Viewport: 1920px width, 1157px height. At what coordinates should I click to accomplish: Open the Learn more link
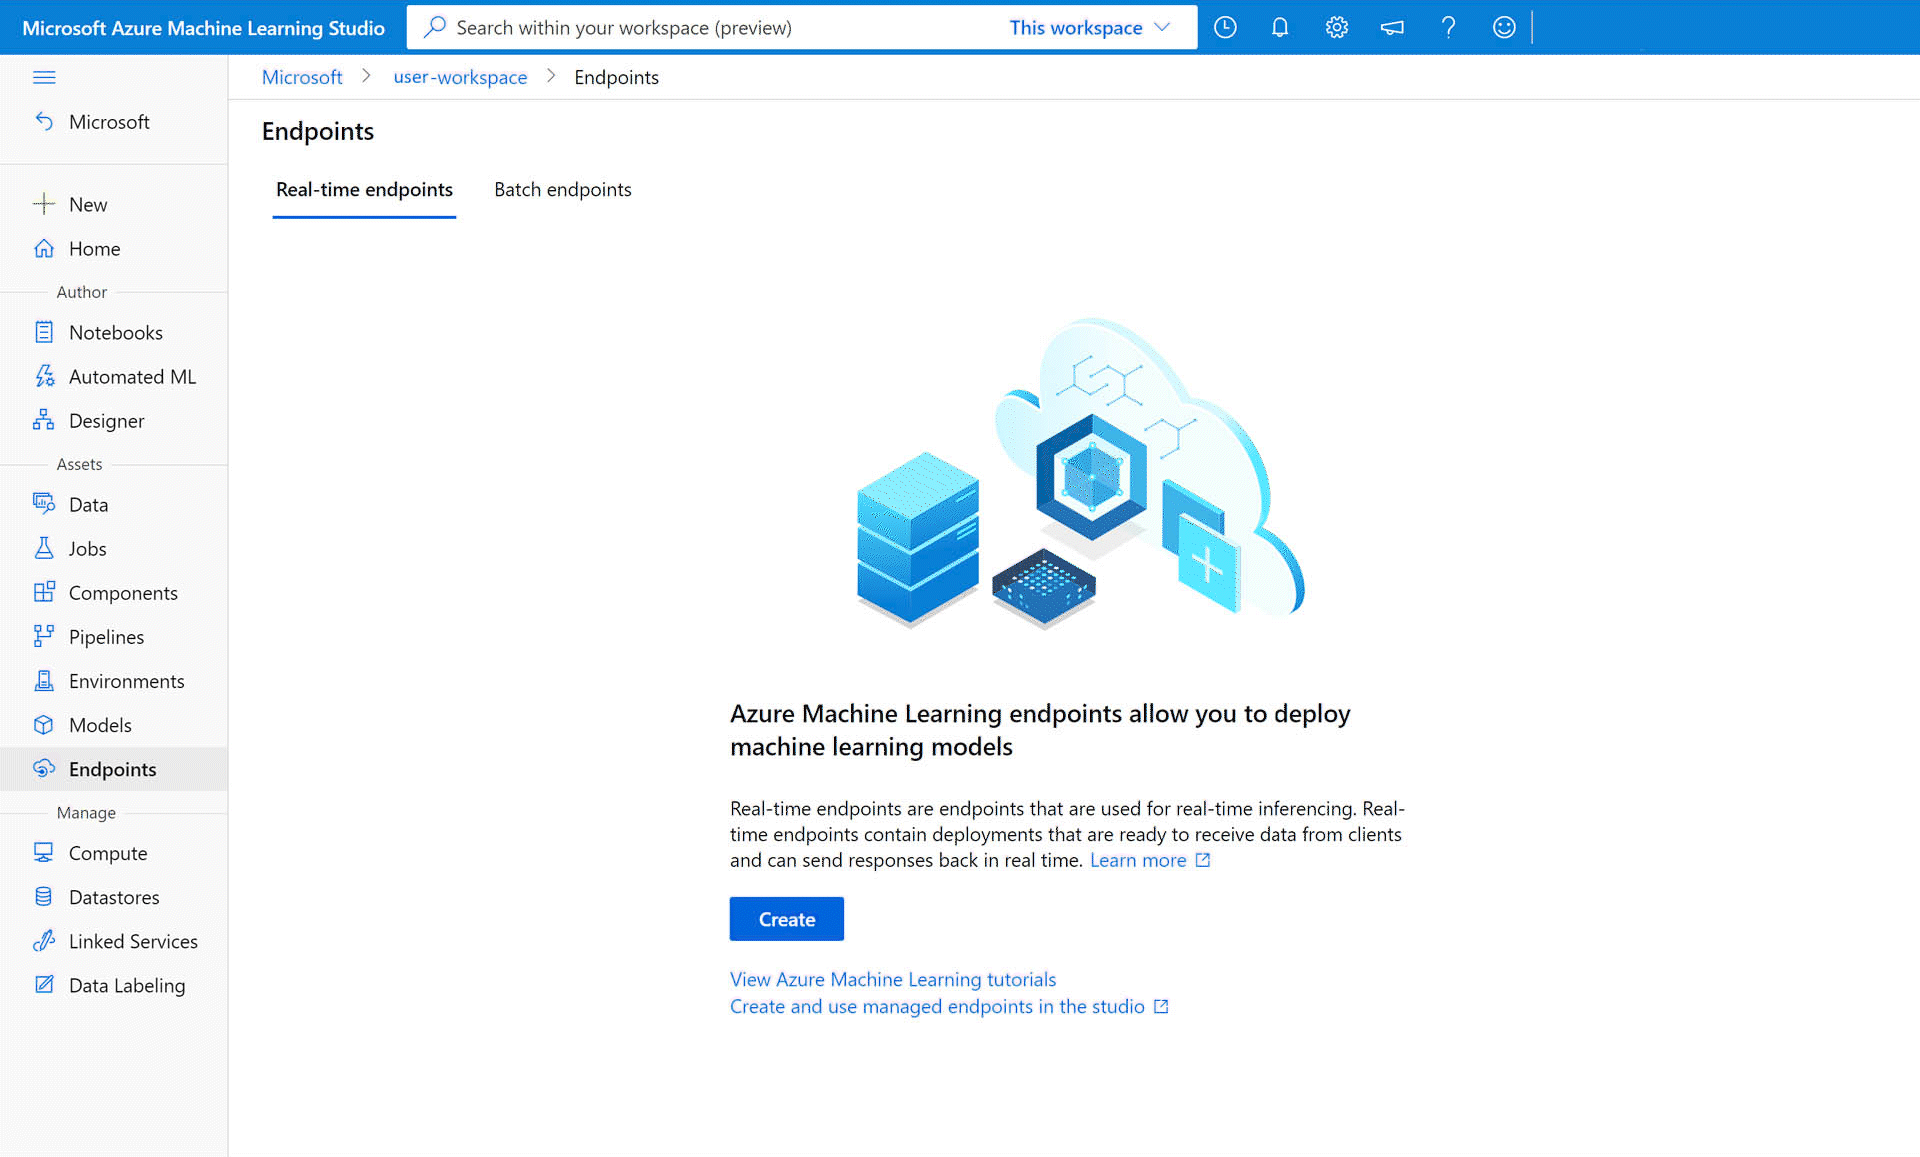coord(1138,861)
